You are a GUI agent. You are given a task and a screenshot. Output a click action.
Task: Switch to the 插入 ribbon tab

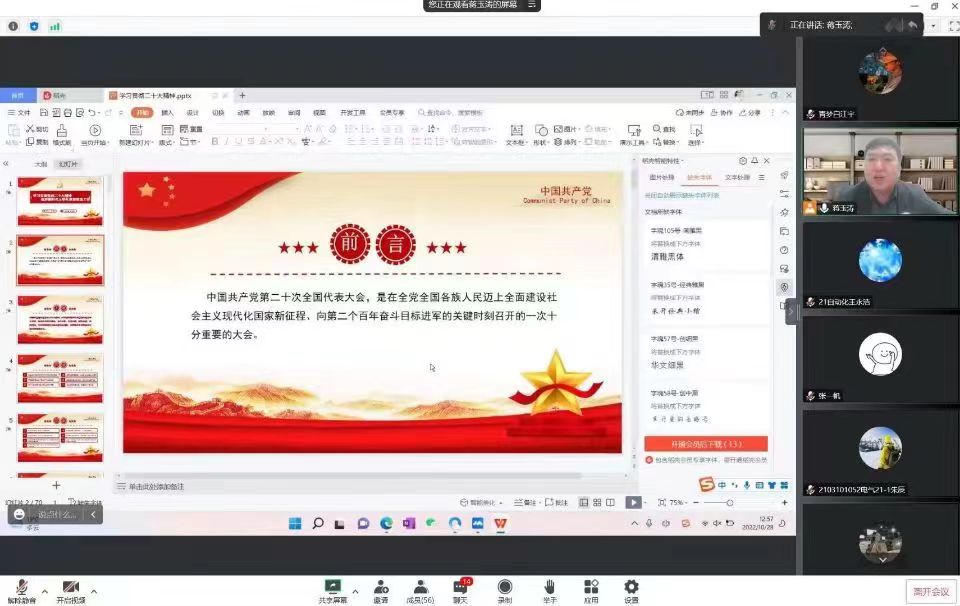click(x=167, y=113)
